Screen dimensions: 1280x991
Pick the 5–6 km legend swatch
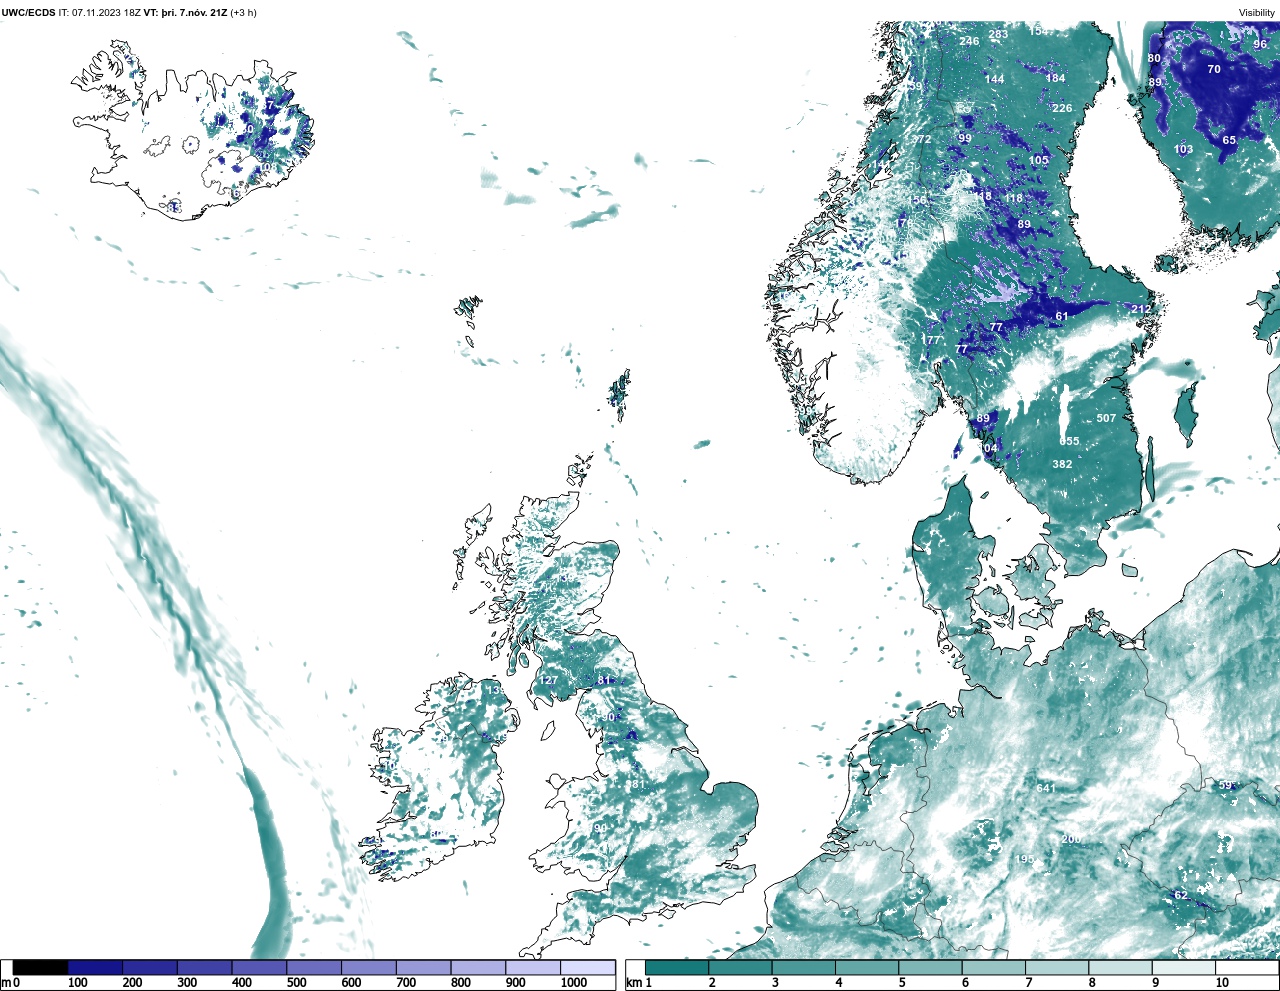[930, 967]
